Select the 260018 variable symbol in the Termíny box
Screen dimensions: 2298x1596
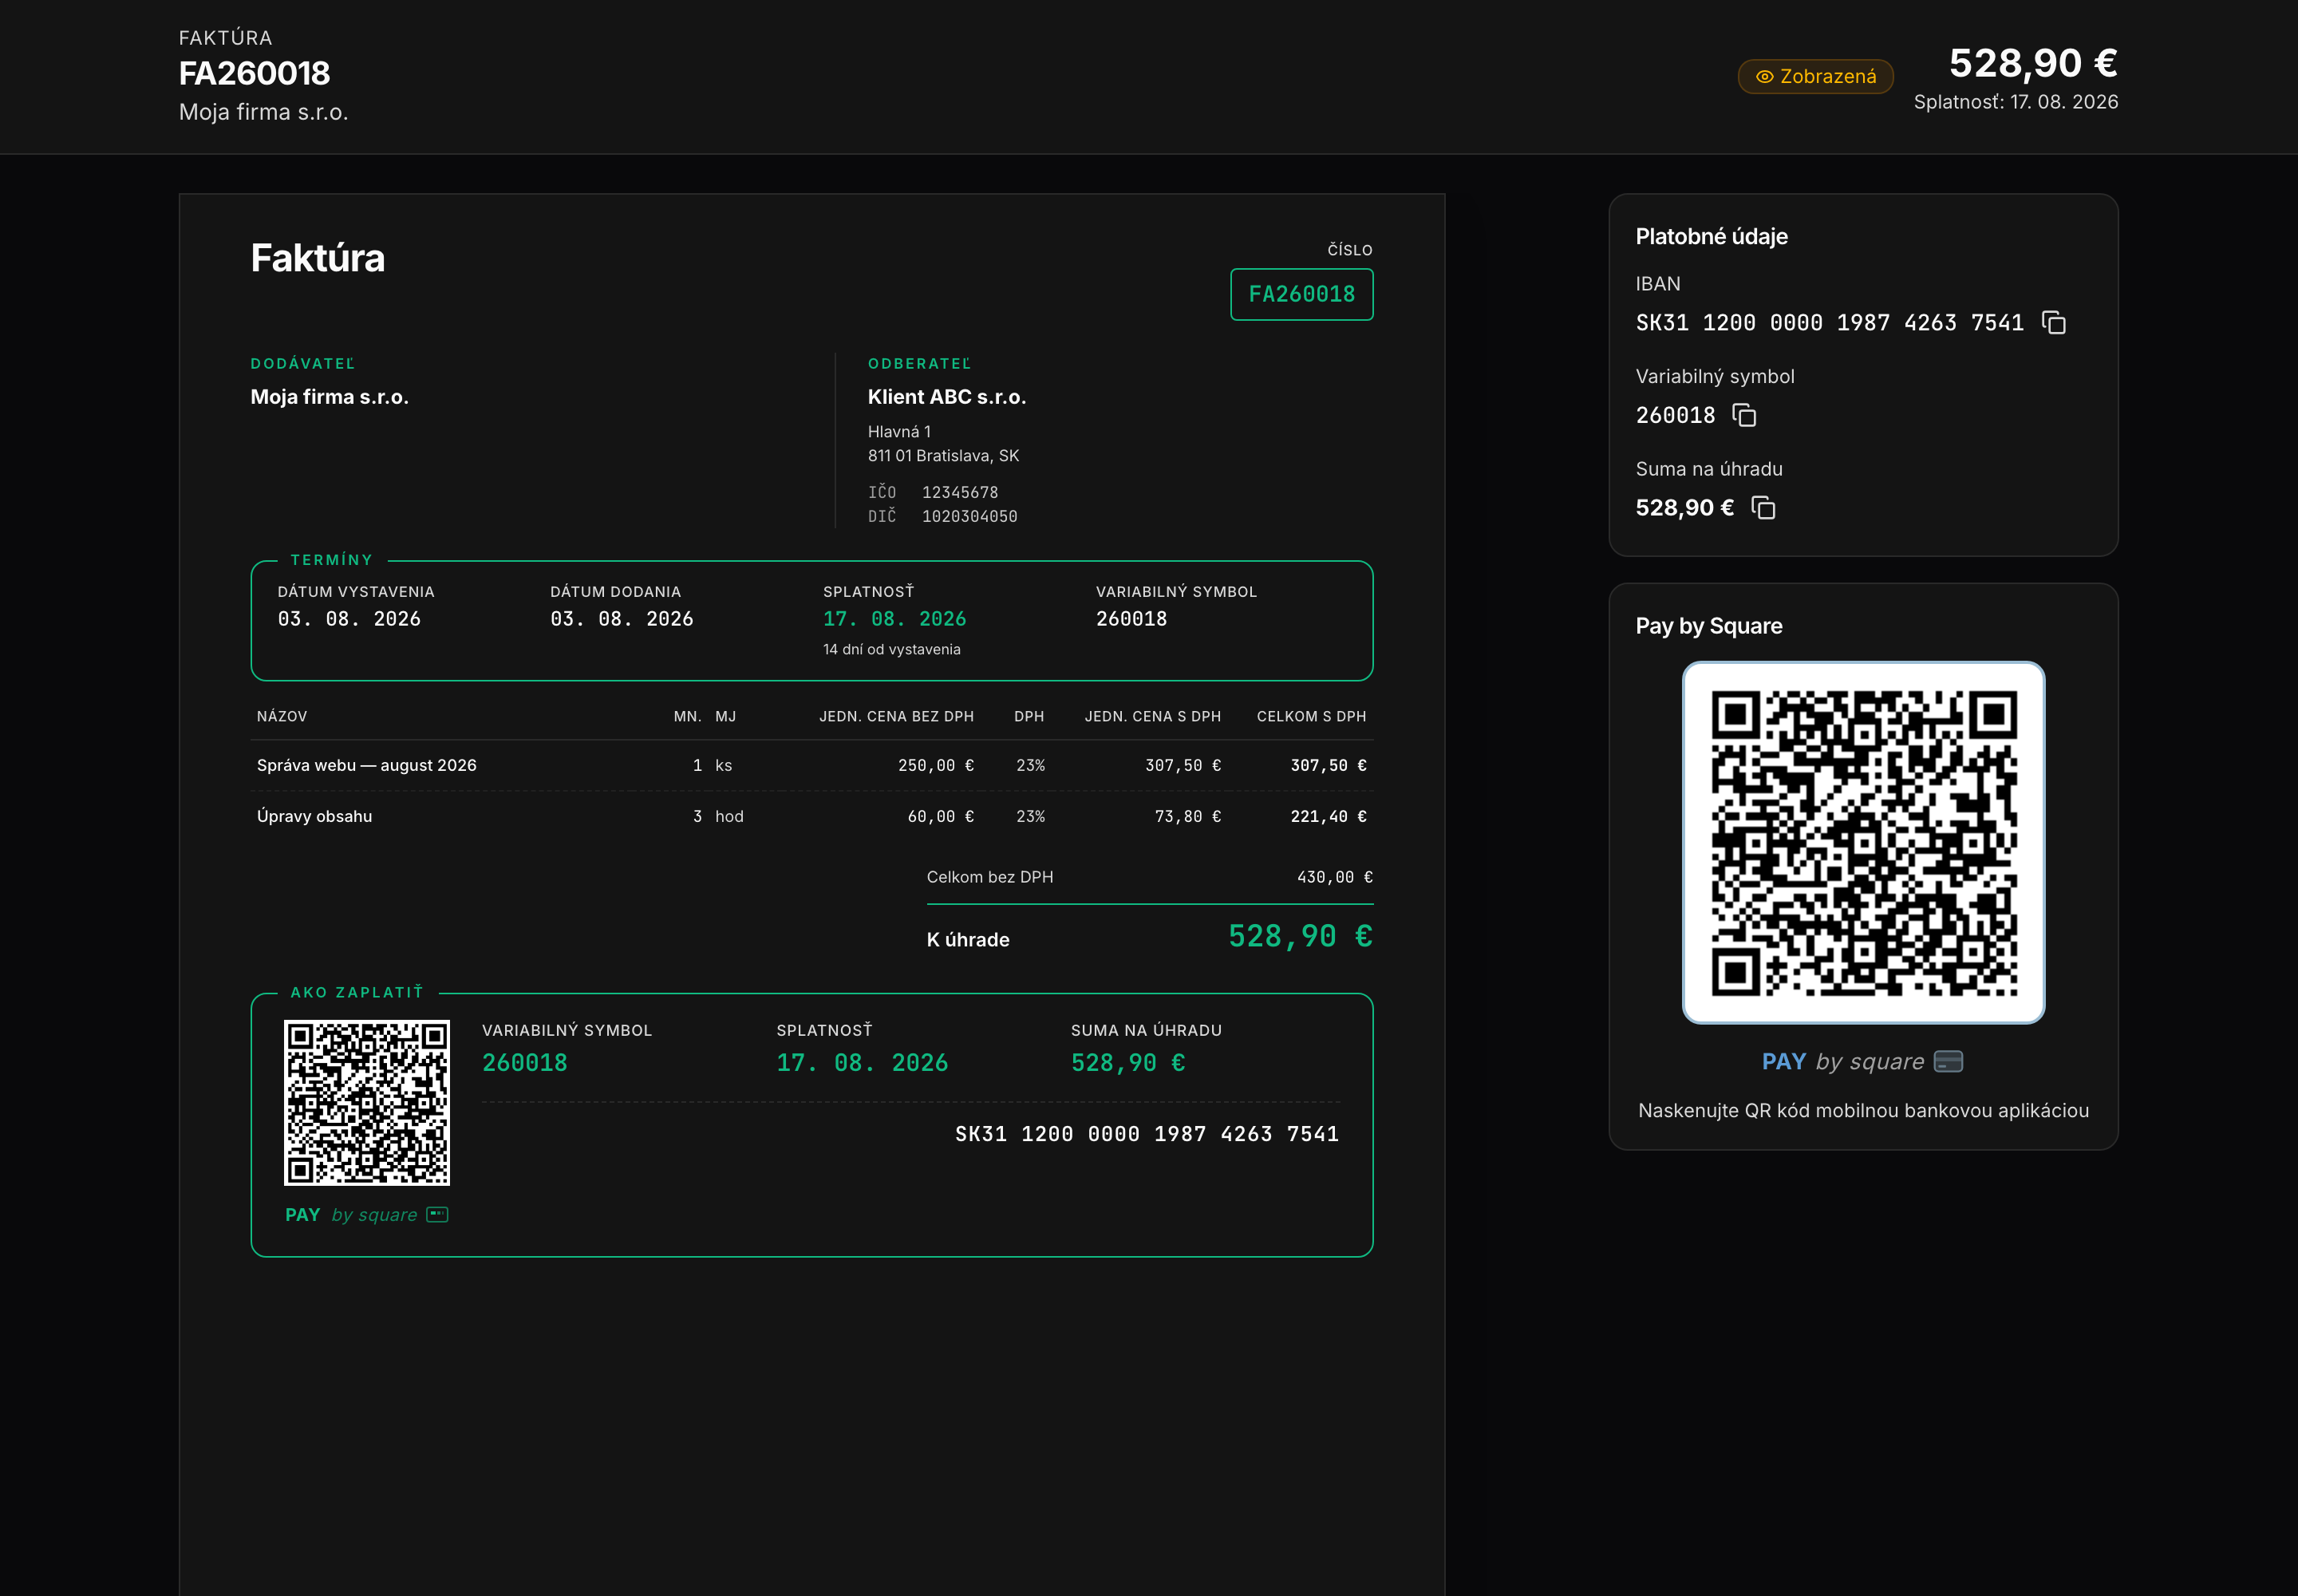[x=1131, y=619]
